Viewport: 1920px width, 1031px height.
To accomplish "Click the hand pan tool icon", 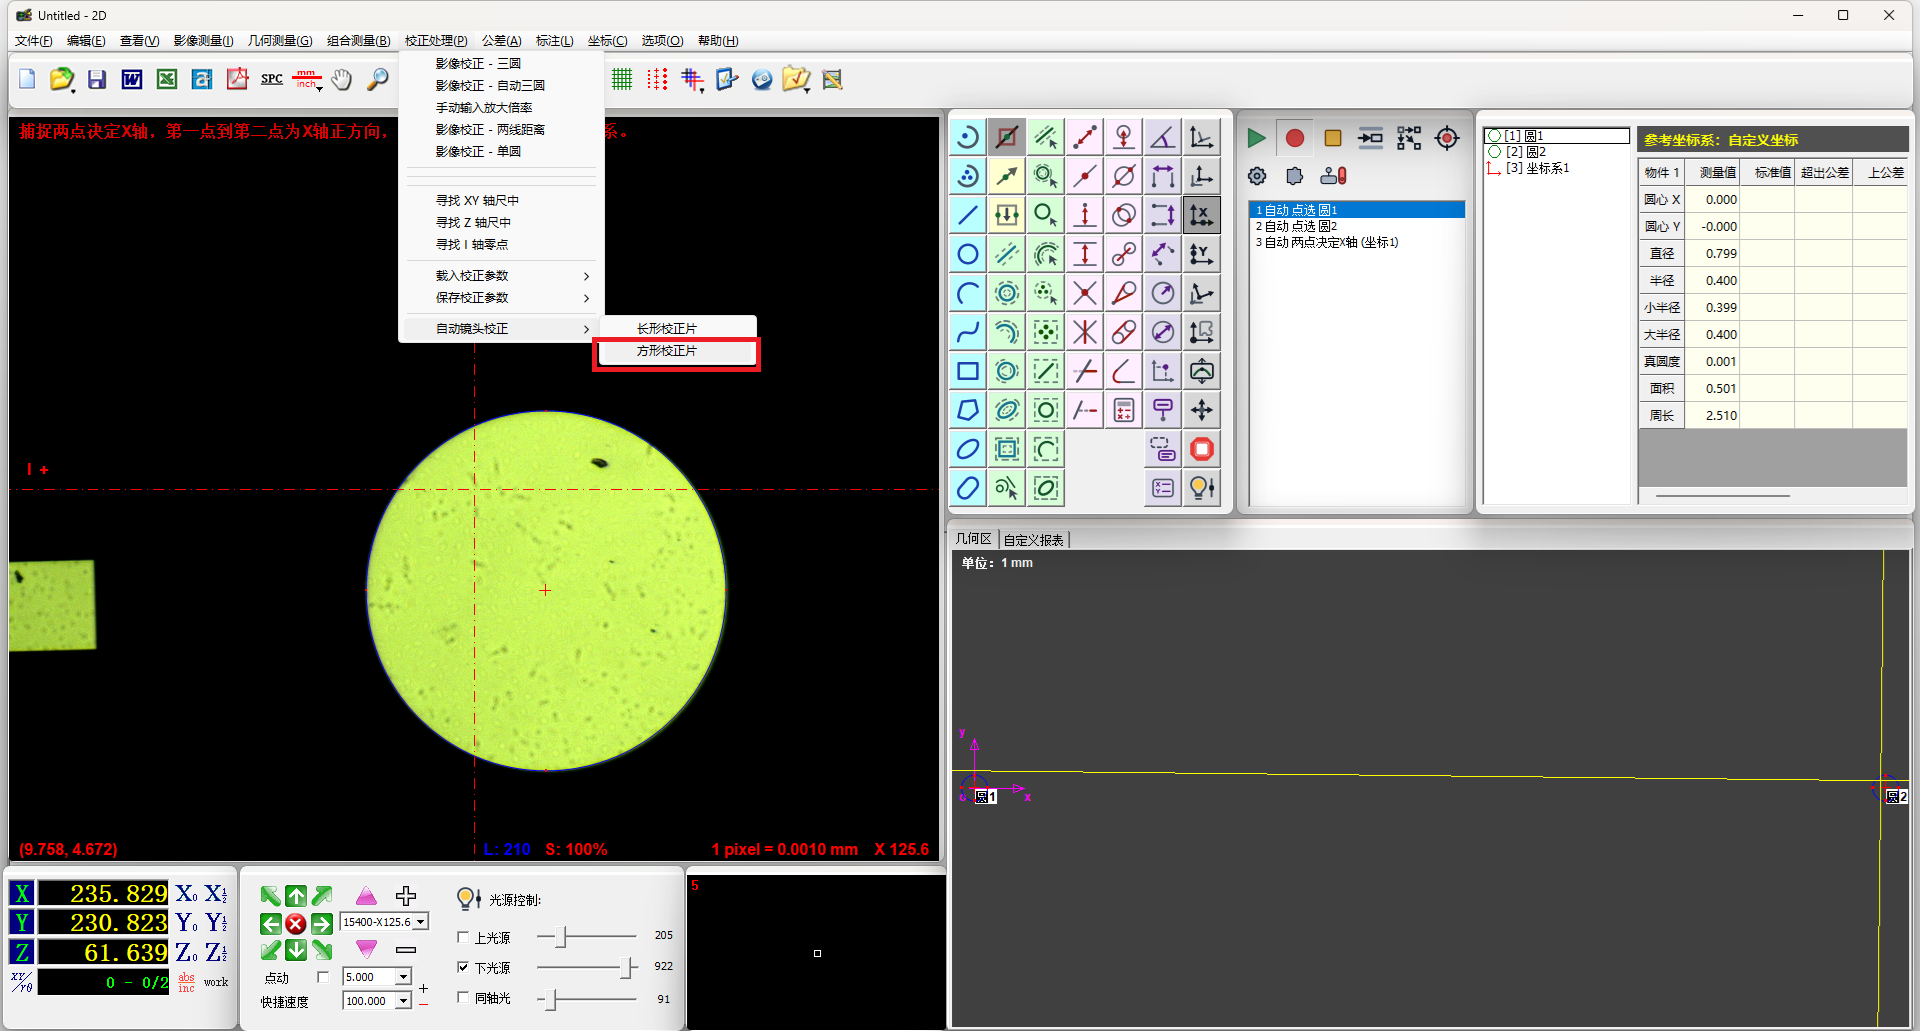I will [x=342, y=79].
